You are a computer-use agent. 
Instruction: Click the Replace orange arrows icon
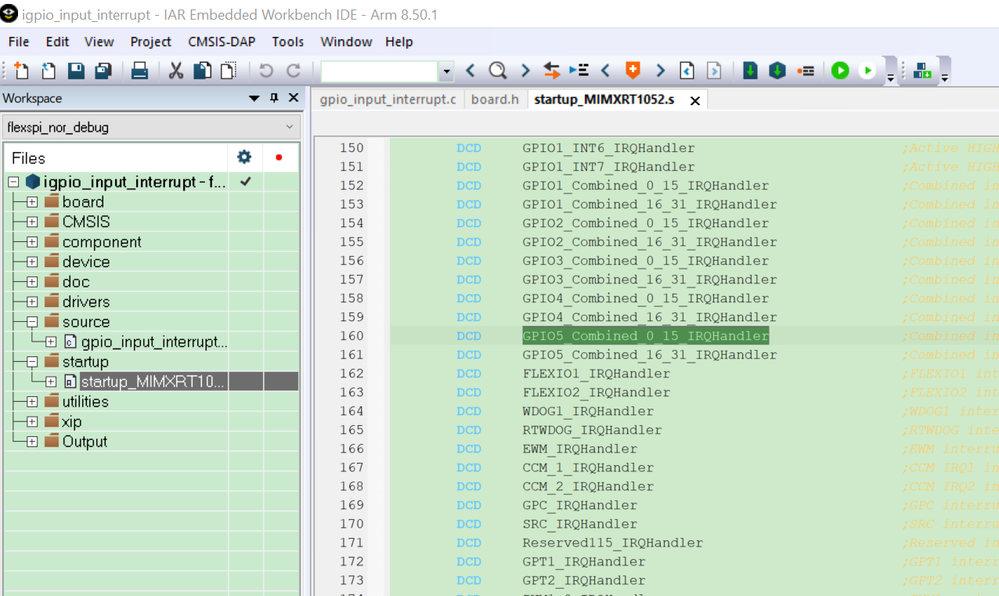coord(552,71)
